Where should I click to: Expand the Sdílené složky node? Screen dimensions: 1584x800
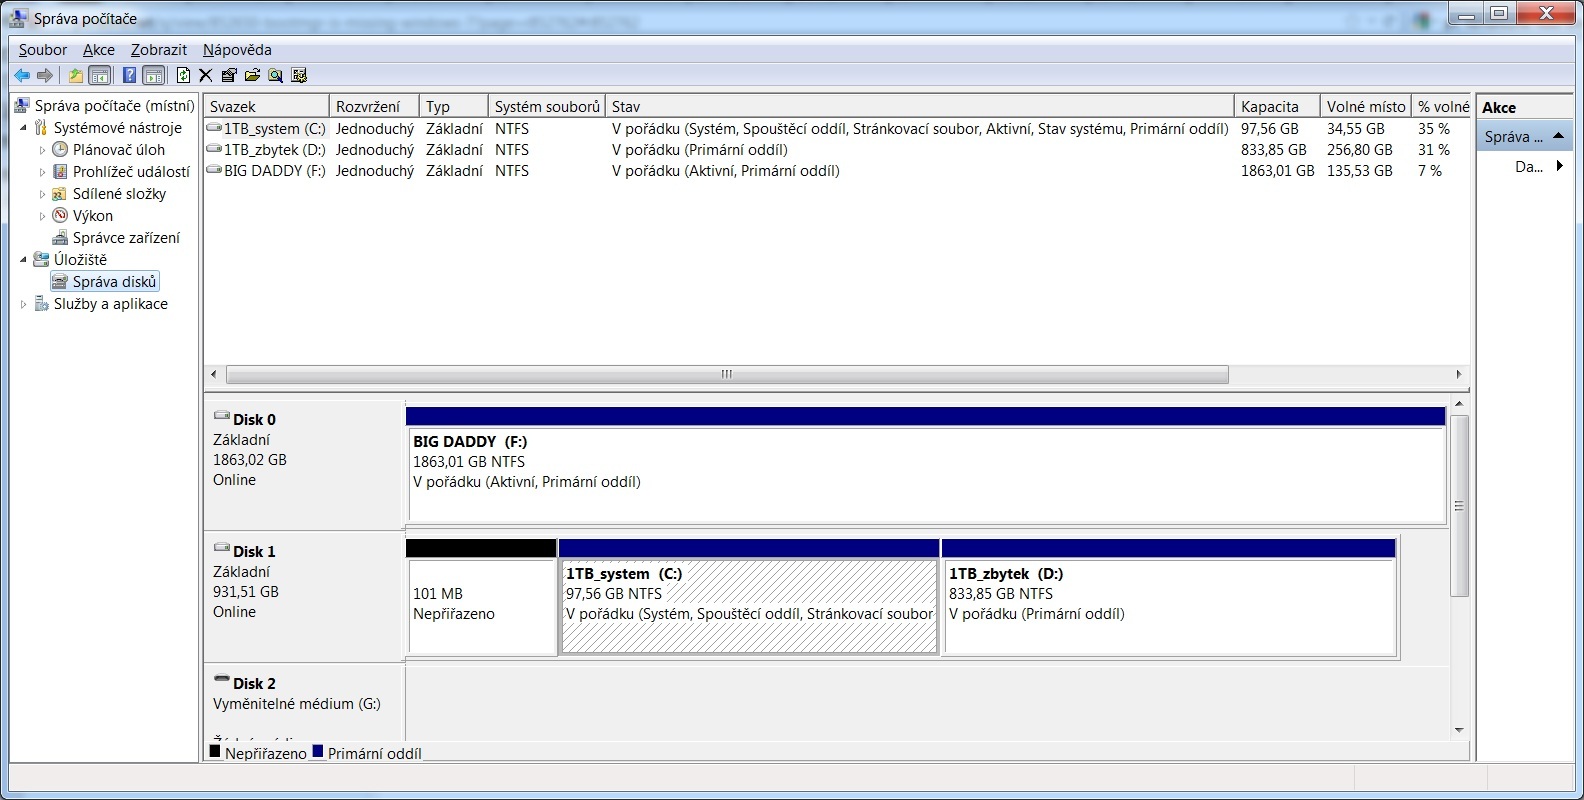pos(42,194)
